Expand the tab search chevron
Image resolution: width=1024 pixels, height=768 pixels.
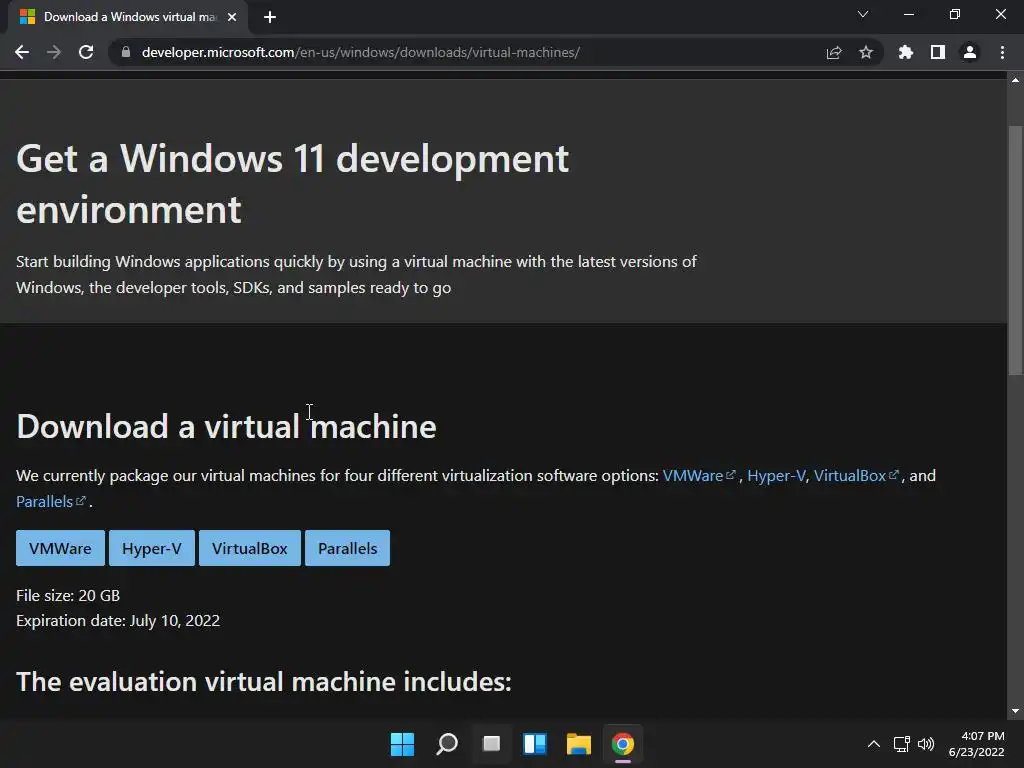click(863, 14)
